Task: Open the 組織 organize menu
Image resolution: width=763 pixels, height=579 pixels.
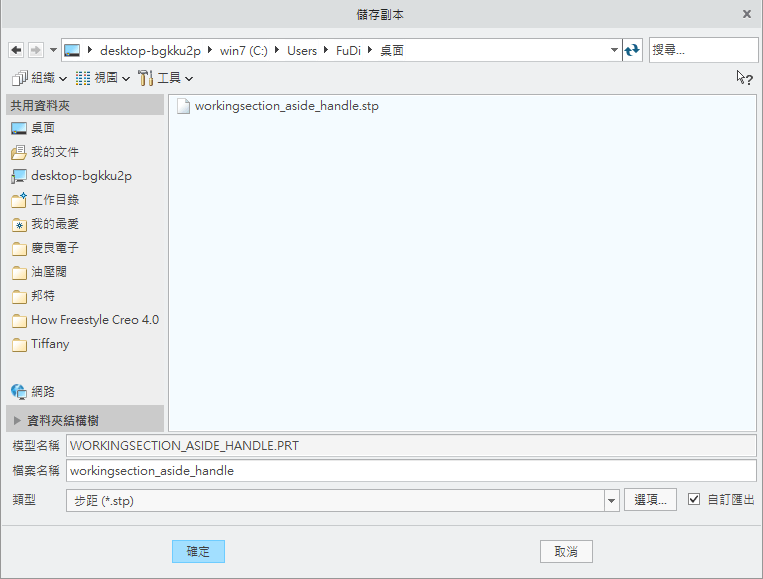Action: coord(40,78)
